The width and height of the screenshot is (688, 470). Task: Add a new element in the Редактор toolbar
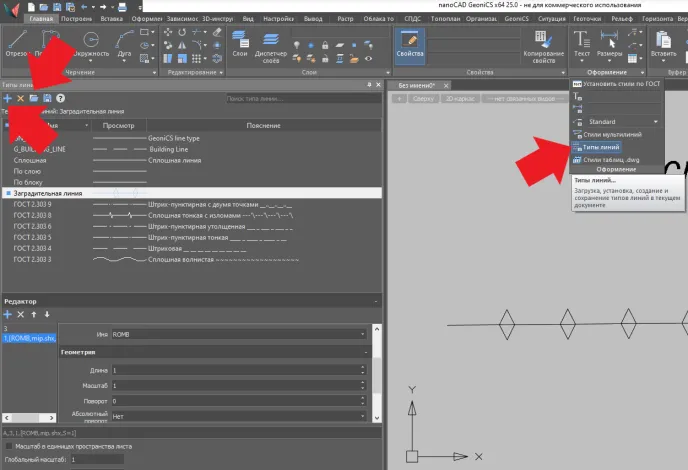[7, 314]
